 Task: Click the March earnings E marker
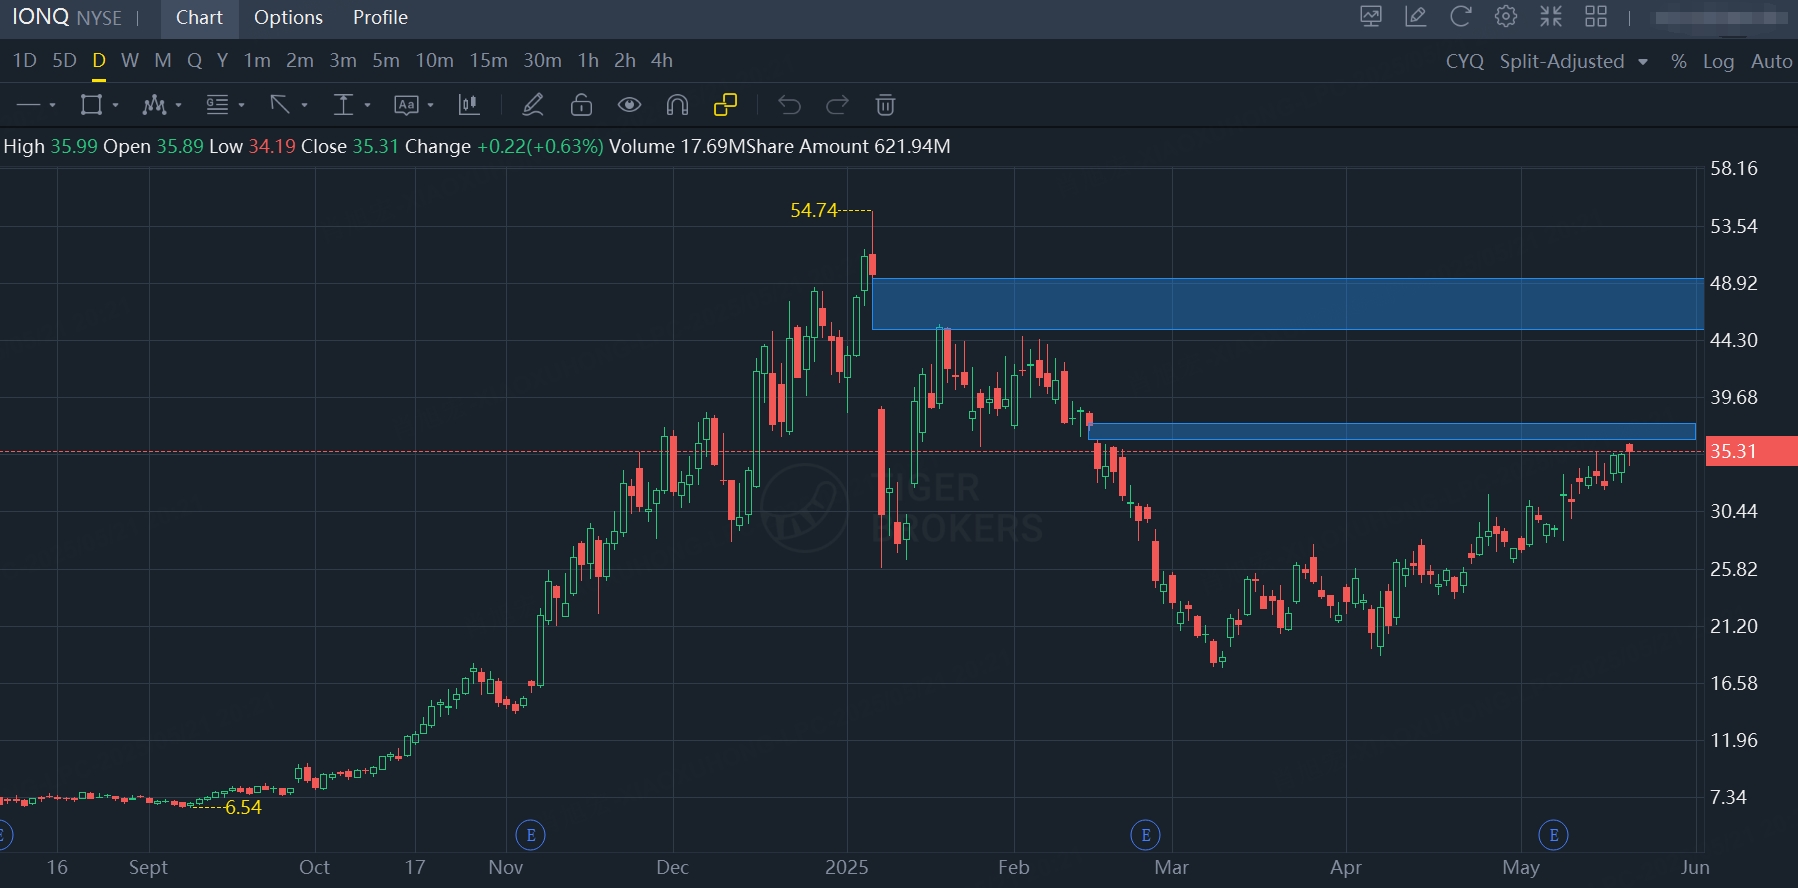tap(1146, 834)
